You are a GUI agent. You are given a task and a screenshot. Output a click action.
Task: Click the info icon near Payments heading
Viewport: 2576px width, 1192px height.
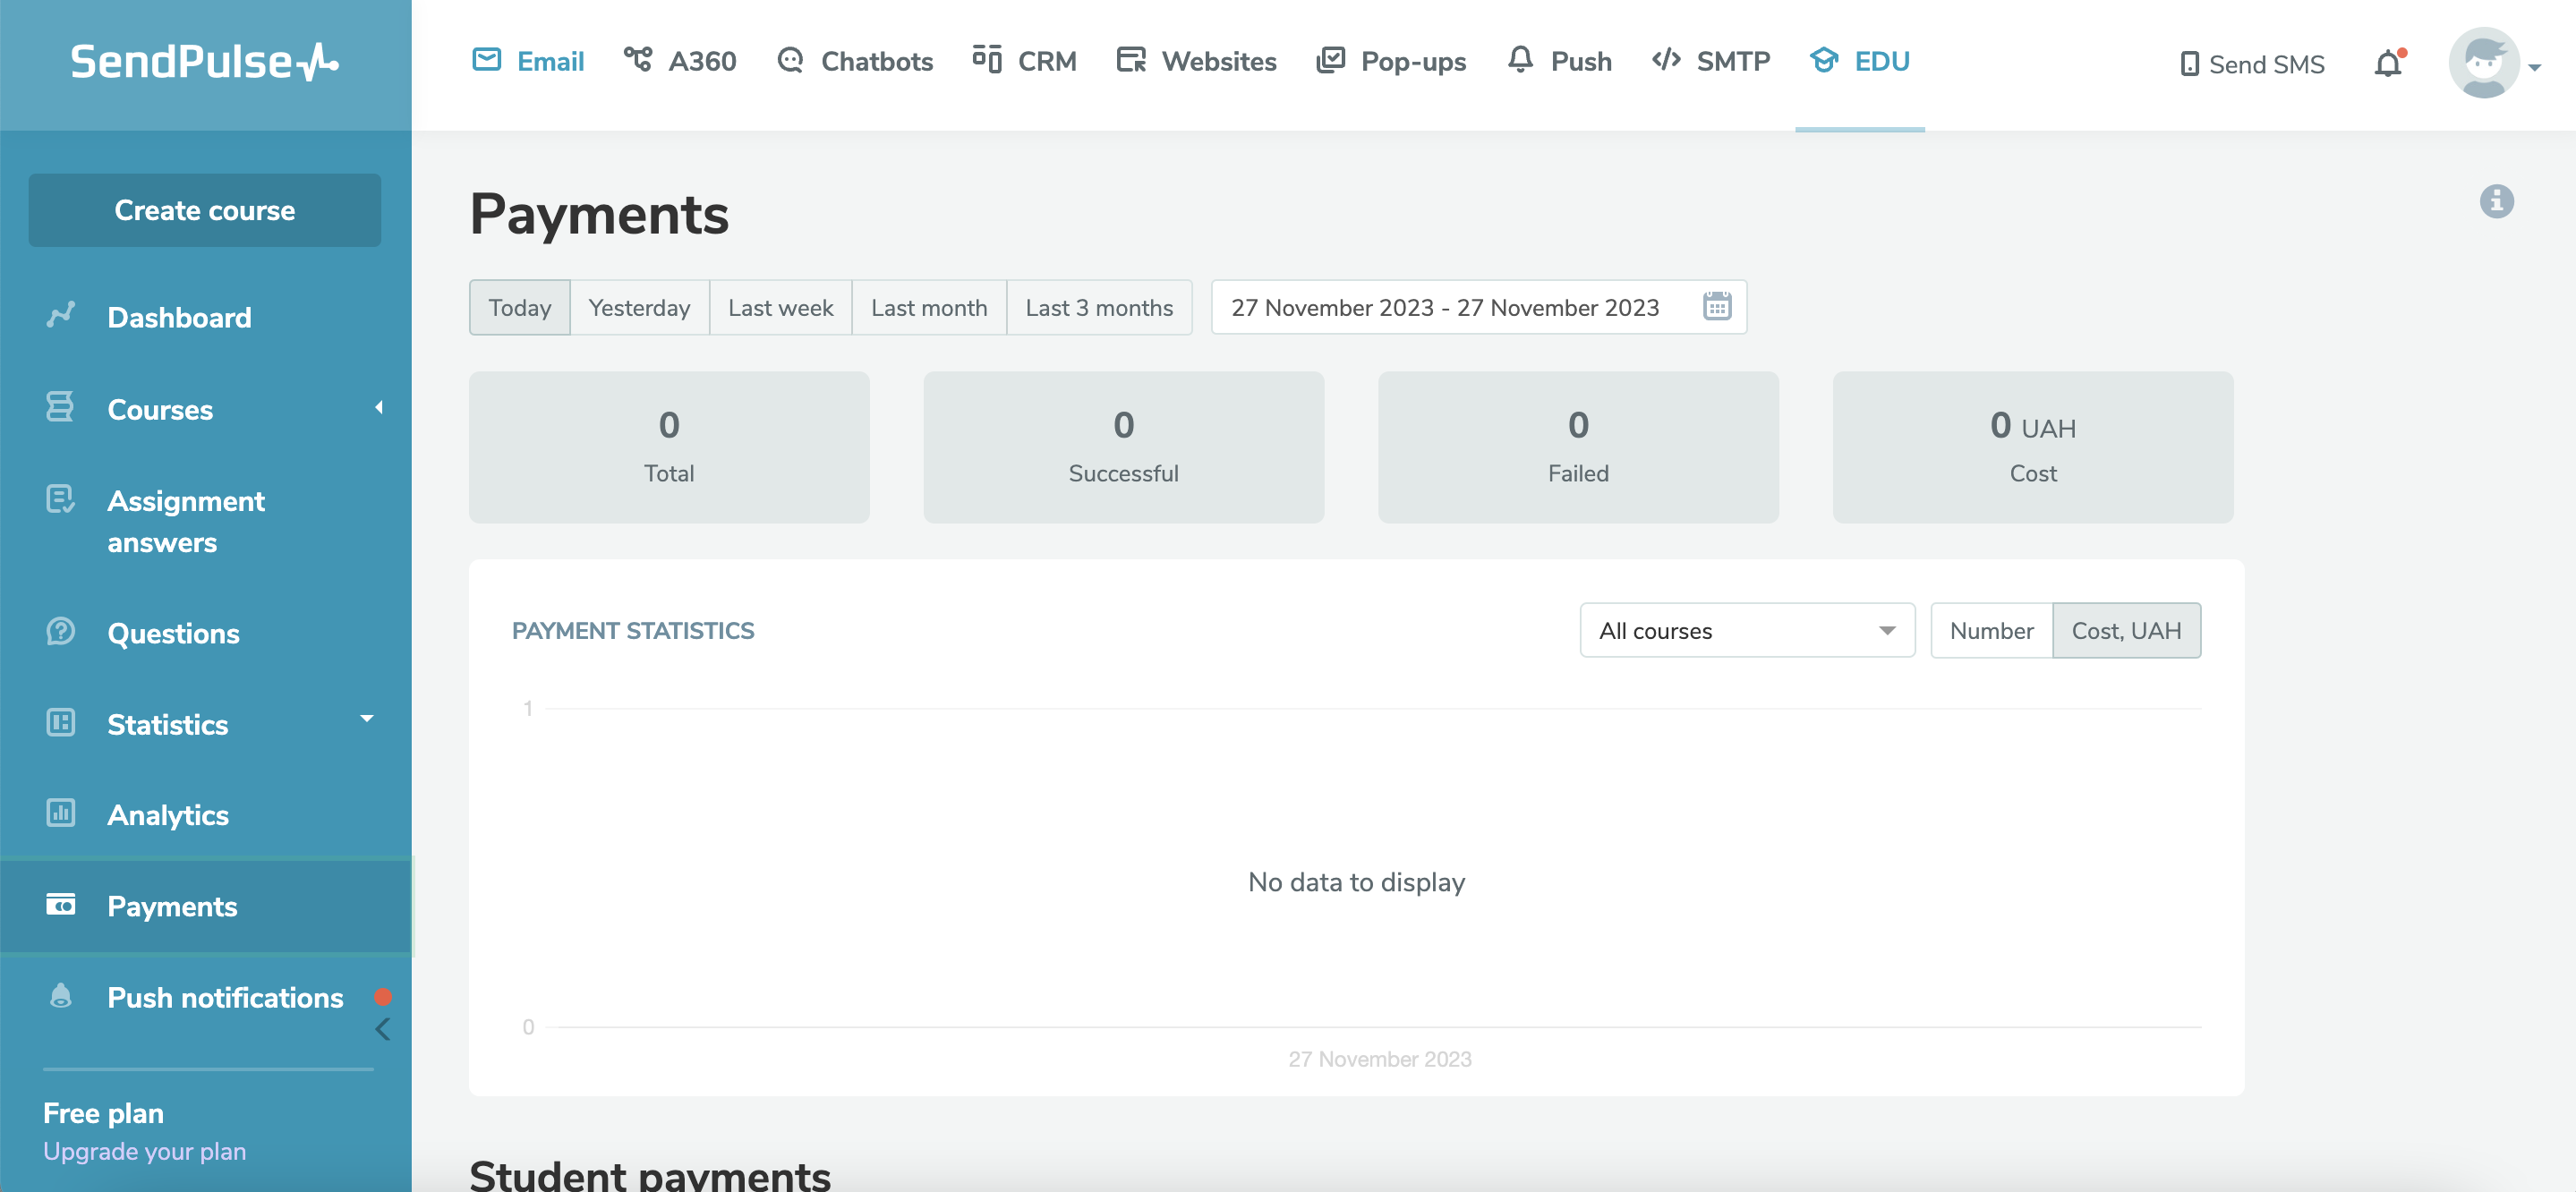pyautogui.click(x=2496, y=201)
